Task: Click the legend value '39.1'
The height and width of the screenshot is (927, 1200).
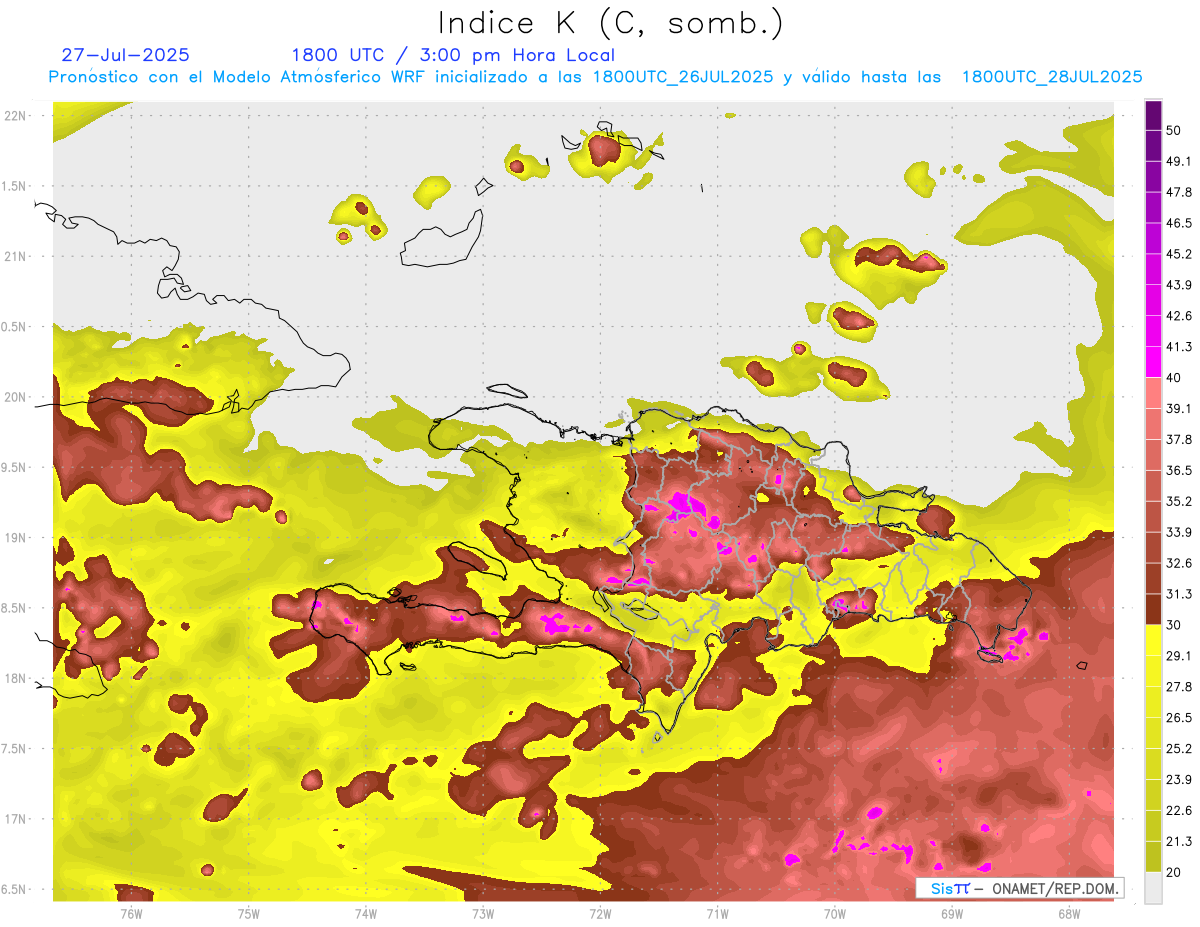Action: (x=1178, y=409)
